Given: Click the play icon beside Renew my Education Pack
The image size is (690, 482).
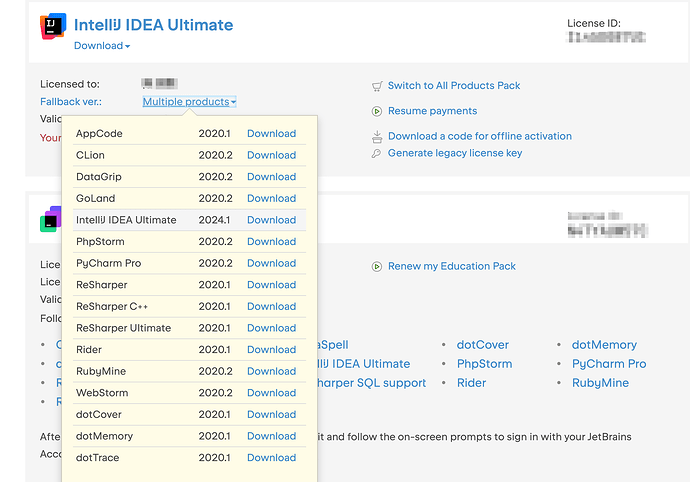Looking at the screenshot, I should tap(377, 267).
